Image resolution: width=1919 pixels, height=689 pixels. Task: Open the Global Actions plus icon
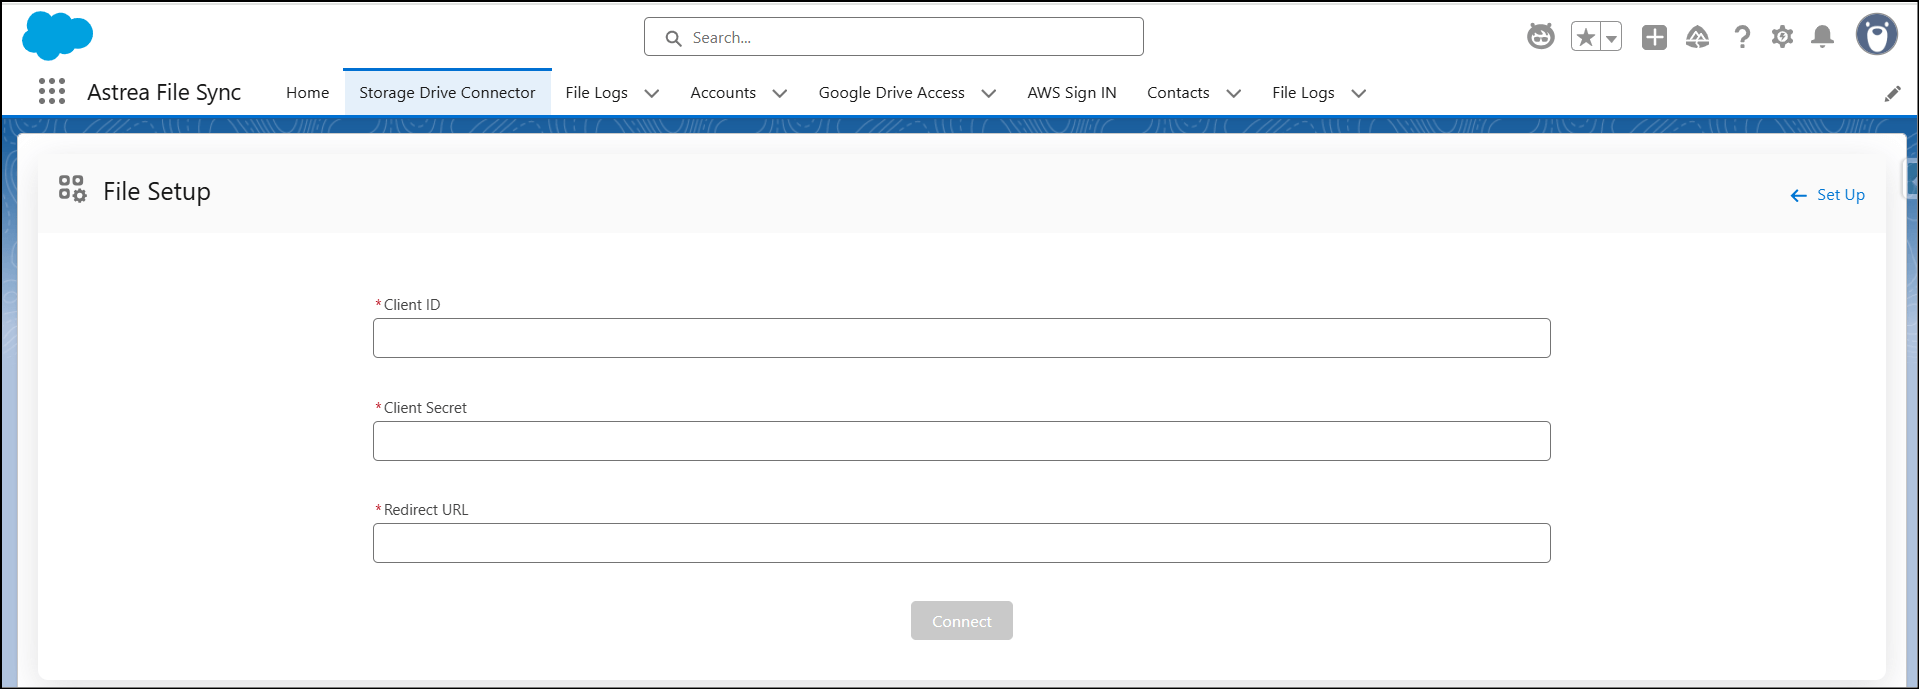(x=1654, y=37)
